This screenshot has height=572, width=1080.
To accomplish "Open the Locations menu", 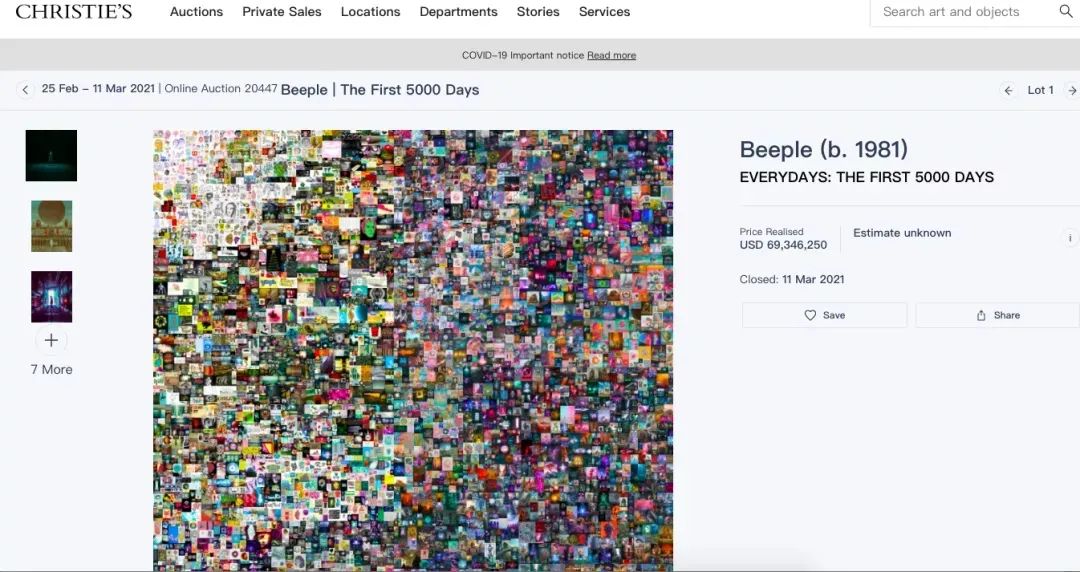I will click(x=371, y=12).
